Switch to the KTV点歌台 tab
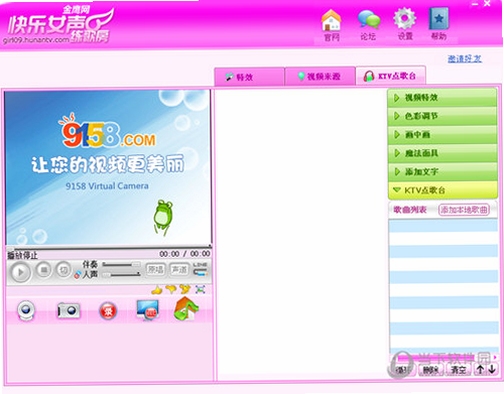Screen dimensions: 504x394 pyautogui.click(x=391, y=76)
